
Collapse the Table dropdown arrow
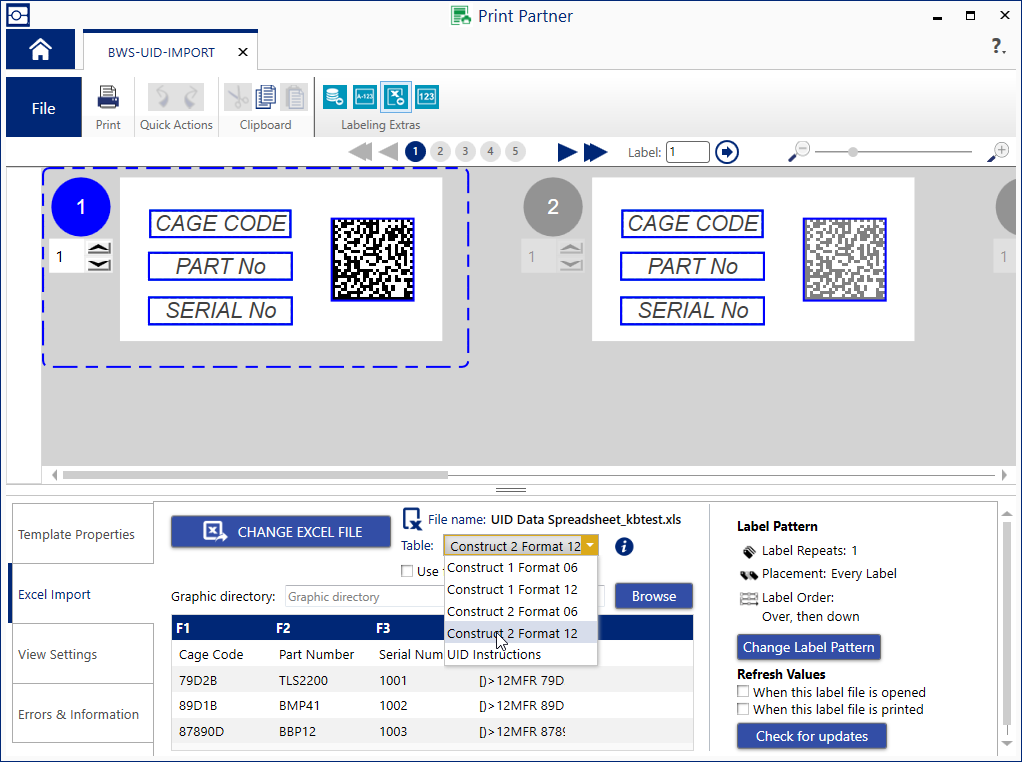point(590,546)
